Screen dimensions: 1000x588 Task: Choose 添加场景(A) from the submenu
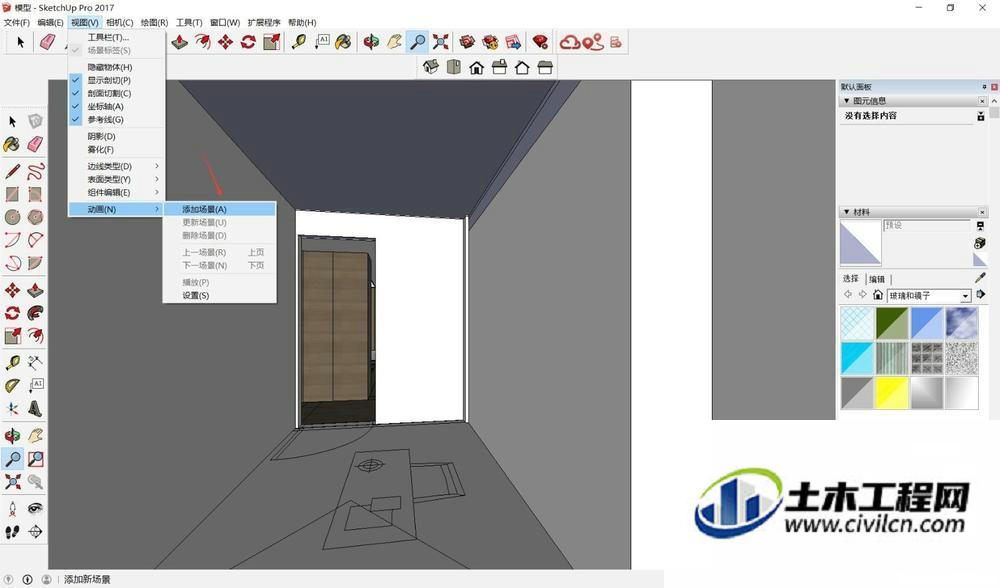coord(220,209)
